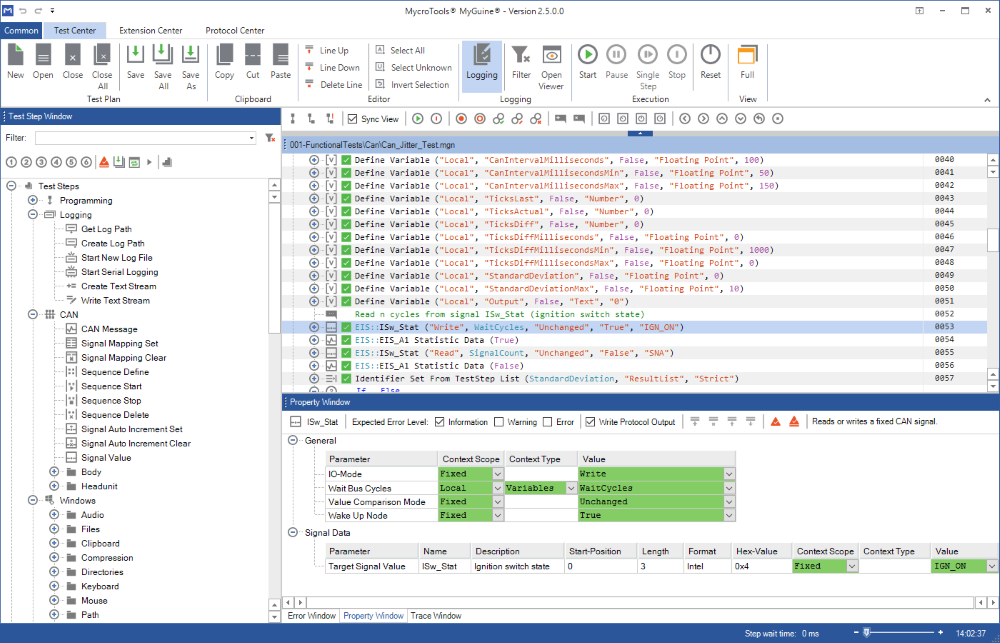1000x643 pixels.
Task: Collapse the Logging tree node
Action: pyautogui.click(x=33, y=215)
